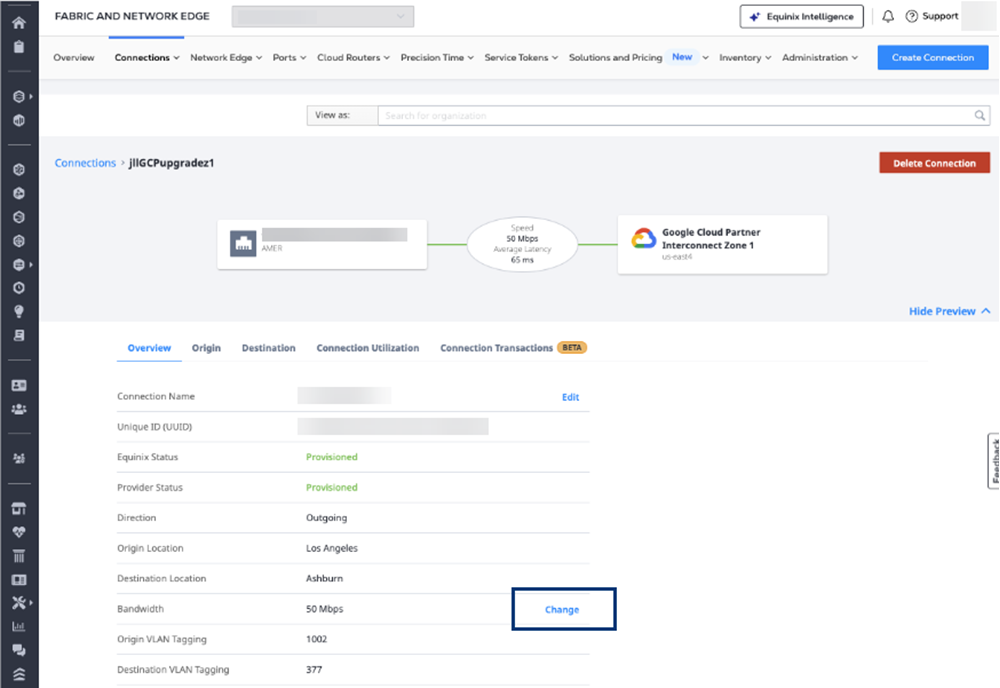The image size is (1000, 688).
Task: Click the port icon in the origin card
Action: (x=243, y=244)
